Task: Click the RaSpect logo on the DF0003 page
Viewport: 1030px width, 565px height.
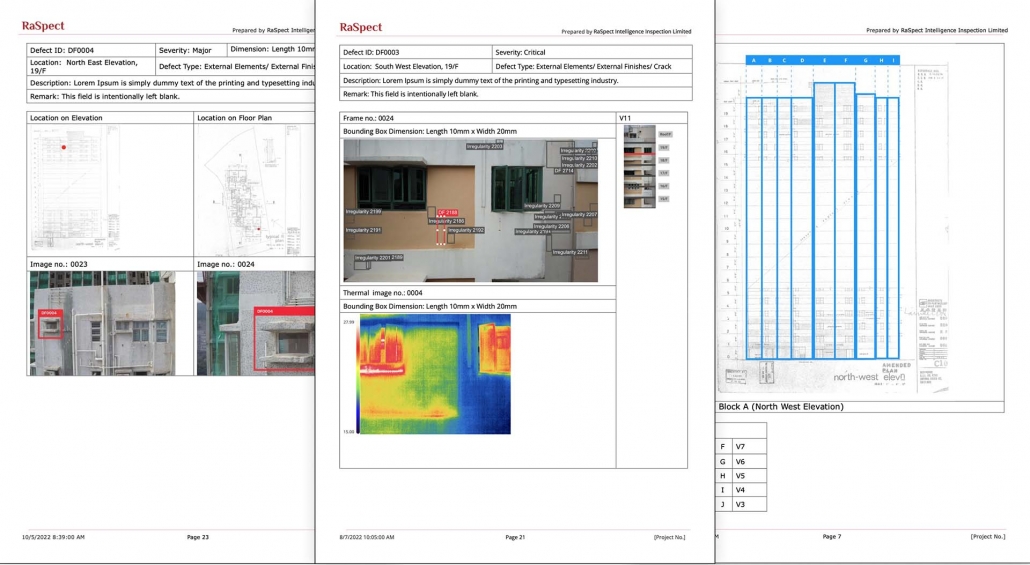Action: click(x=361, y=28)
